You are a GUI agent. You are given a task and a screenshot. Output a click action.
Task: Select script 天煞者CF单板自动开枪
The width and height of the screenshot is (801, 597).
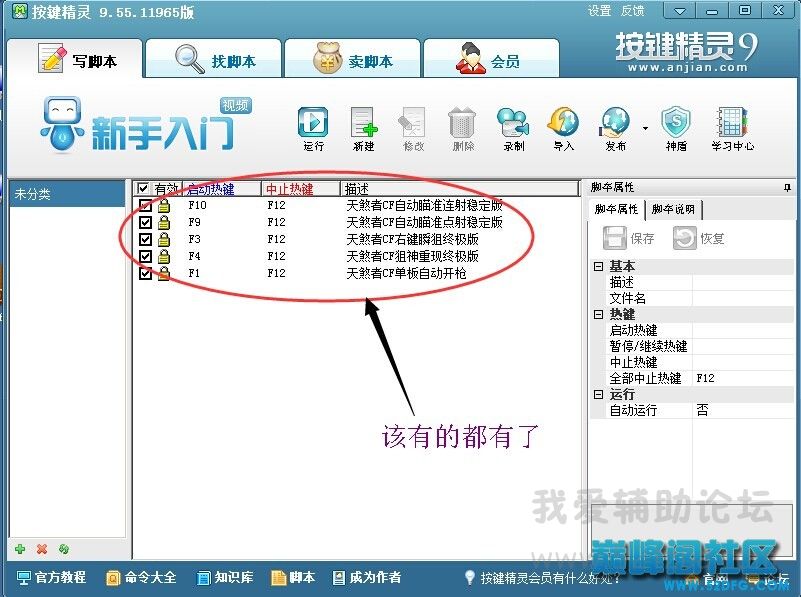click(406, 273)
